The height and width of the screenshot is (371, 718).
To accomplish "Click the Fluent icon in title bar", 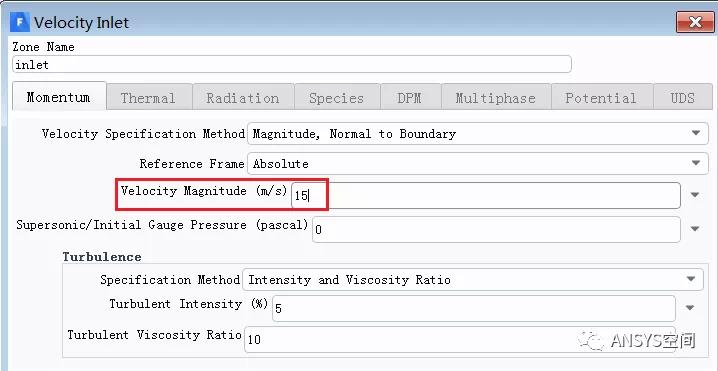I will coord(20,22).
